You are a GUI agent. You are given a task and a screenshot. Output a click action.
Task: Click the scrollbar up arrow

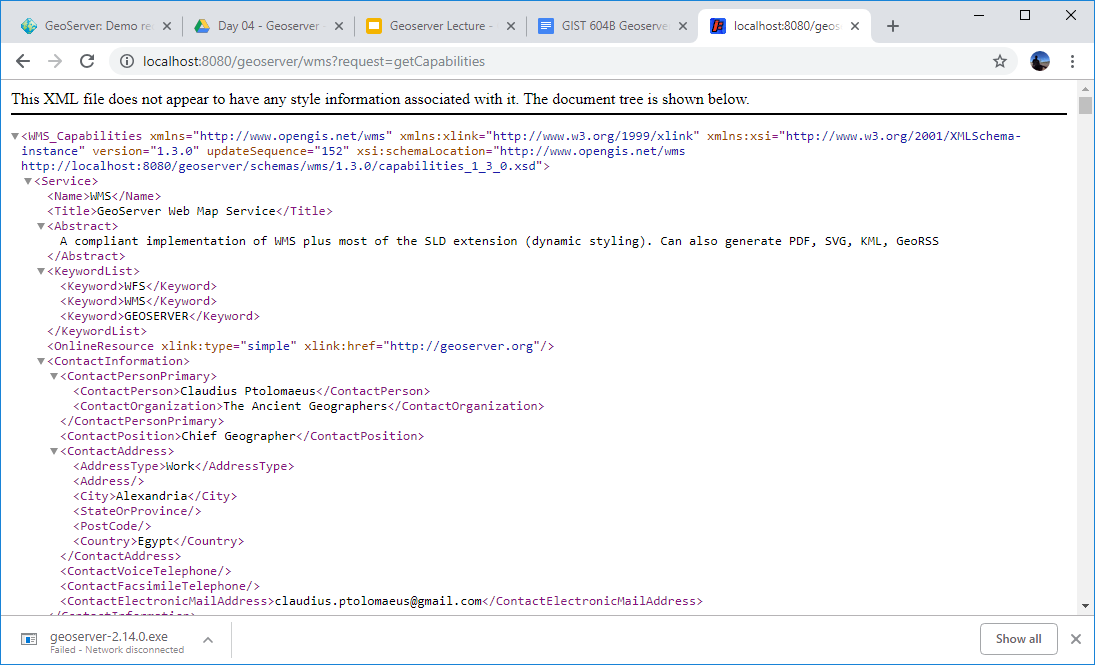(1085, 89)
